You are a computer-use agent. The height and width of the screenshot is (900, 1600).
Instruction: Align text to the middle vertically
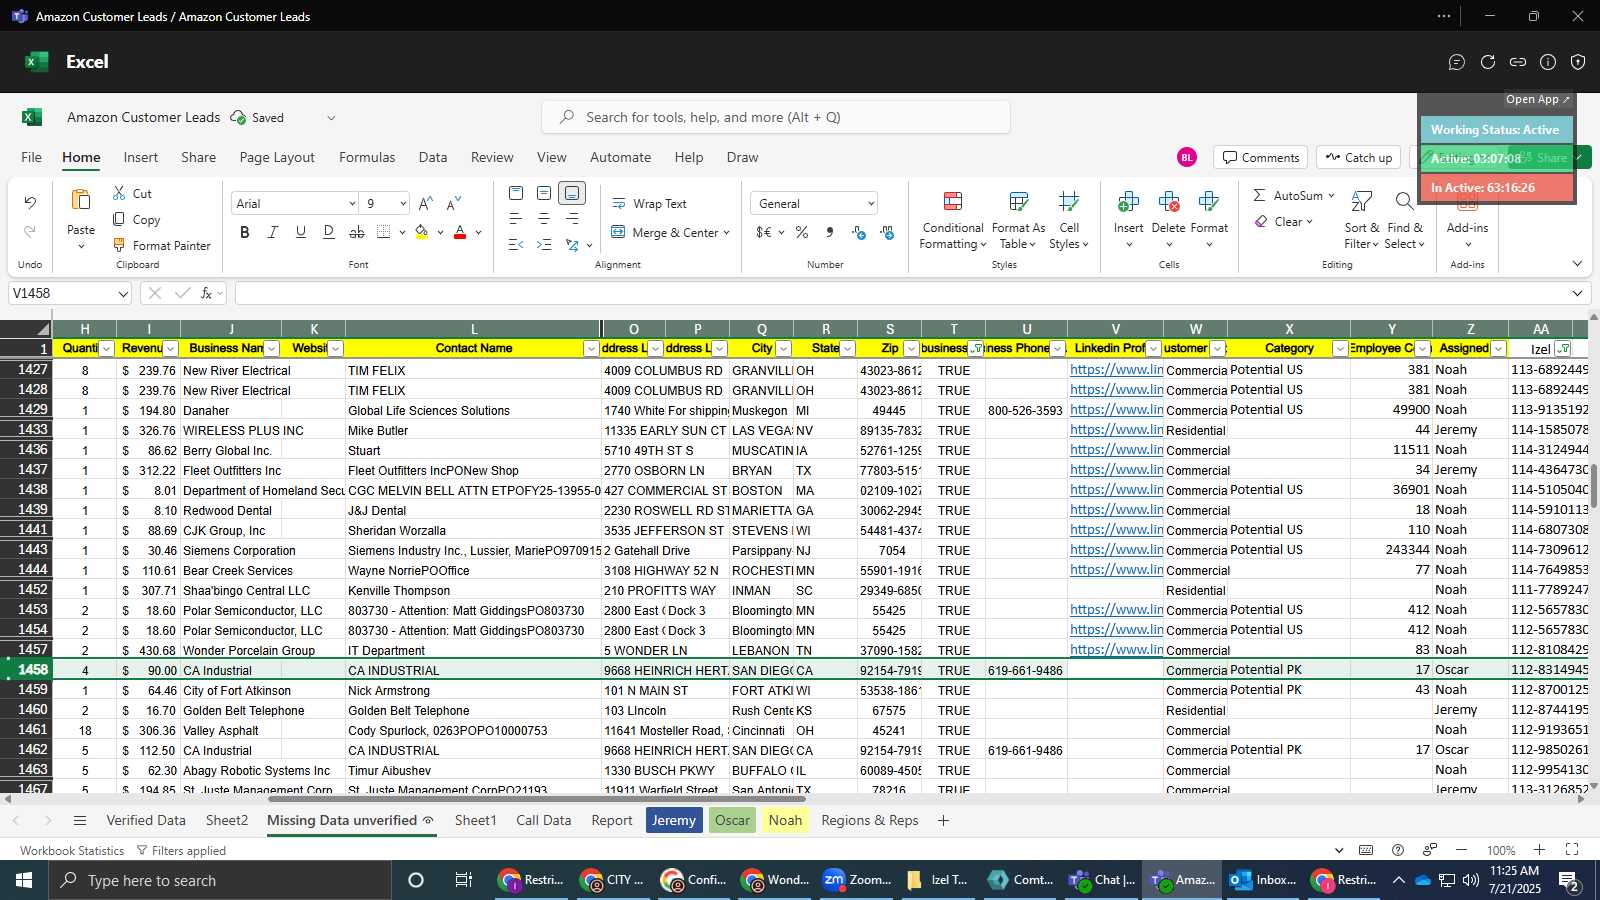pos(544,193)
